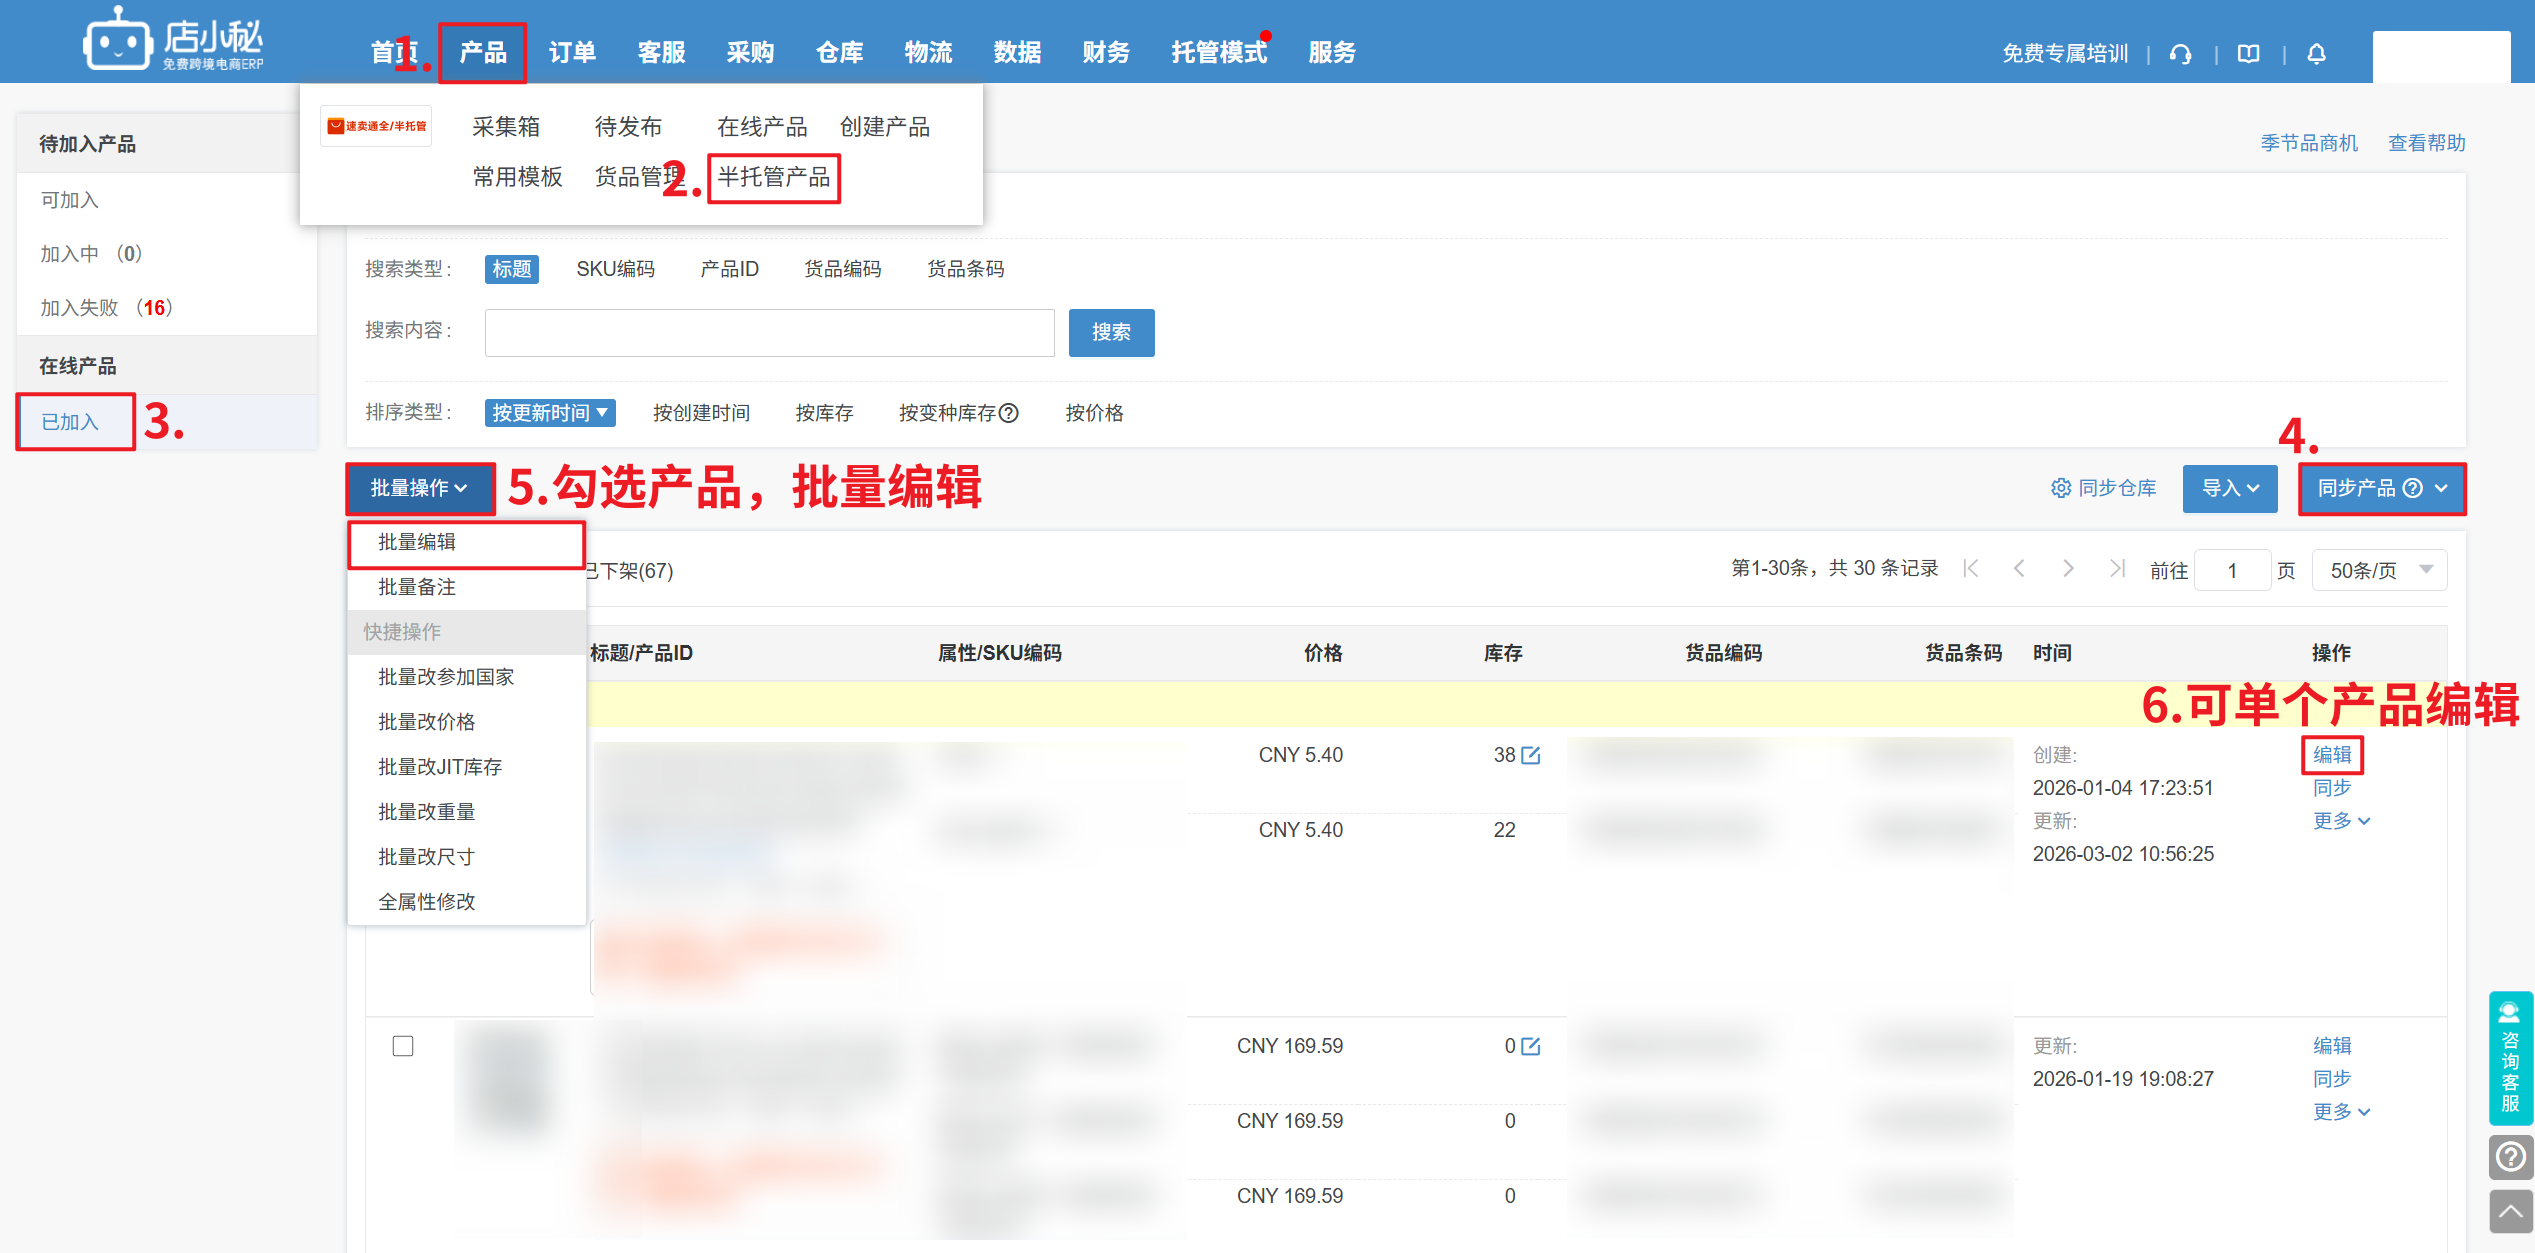
Task: Click the 同步仓库 gear icon
Action: pyautogui.click(x=2061, y=488)
